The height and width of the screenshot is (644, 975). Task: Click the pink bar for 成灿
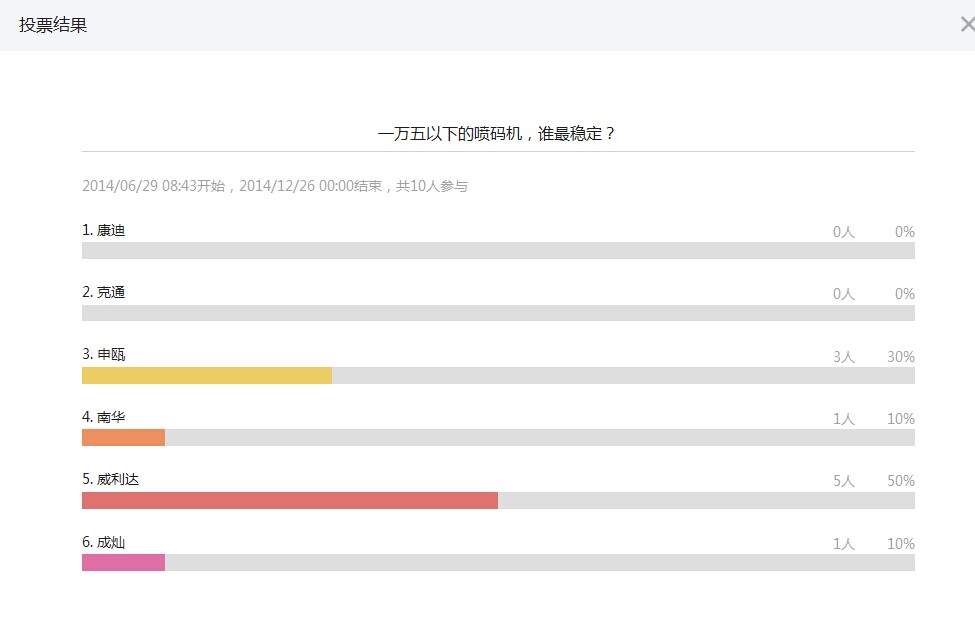click(x=124, y=563)
